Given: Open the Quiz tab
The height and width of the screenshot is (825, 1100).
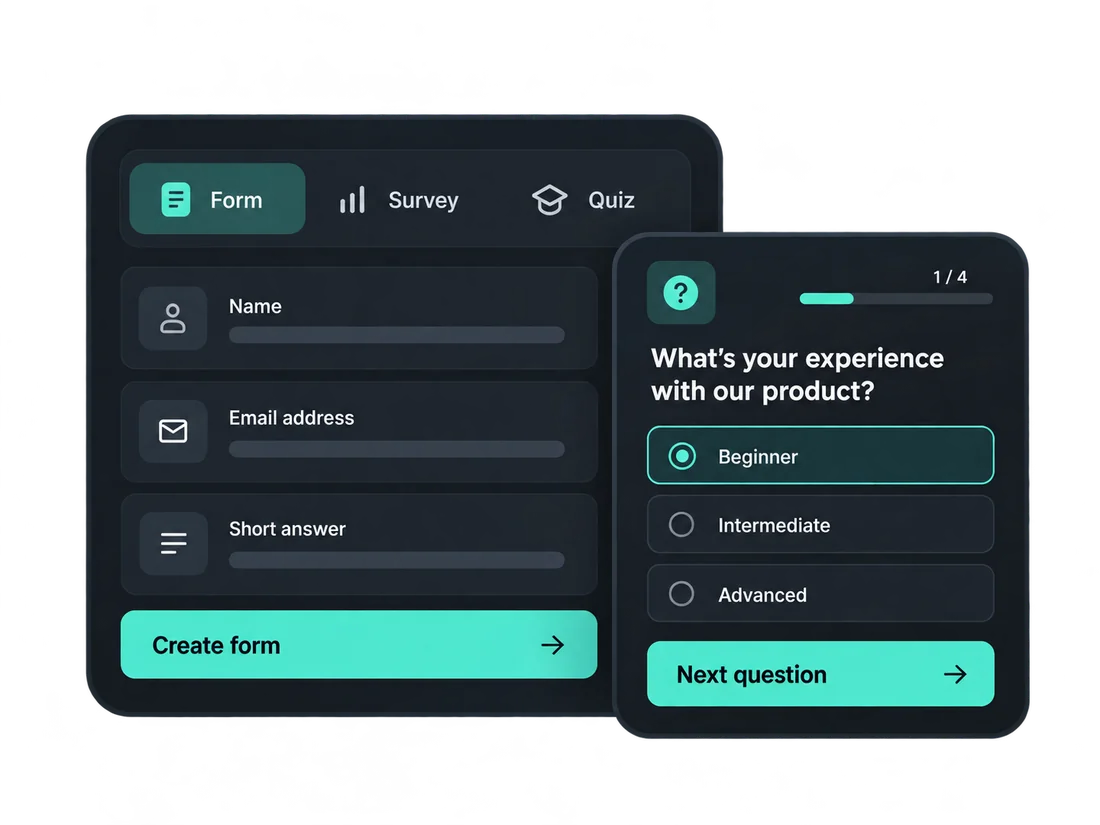Looking at the screenshot, I should point(584,200).
